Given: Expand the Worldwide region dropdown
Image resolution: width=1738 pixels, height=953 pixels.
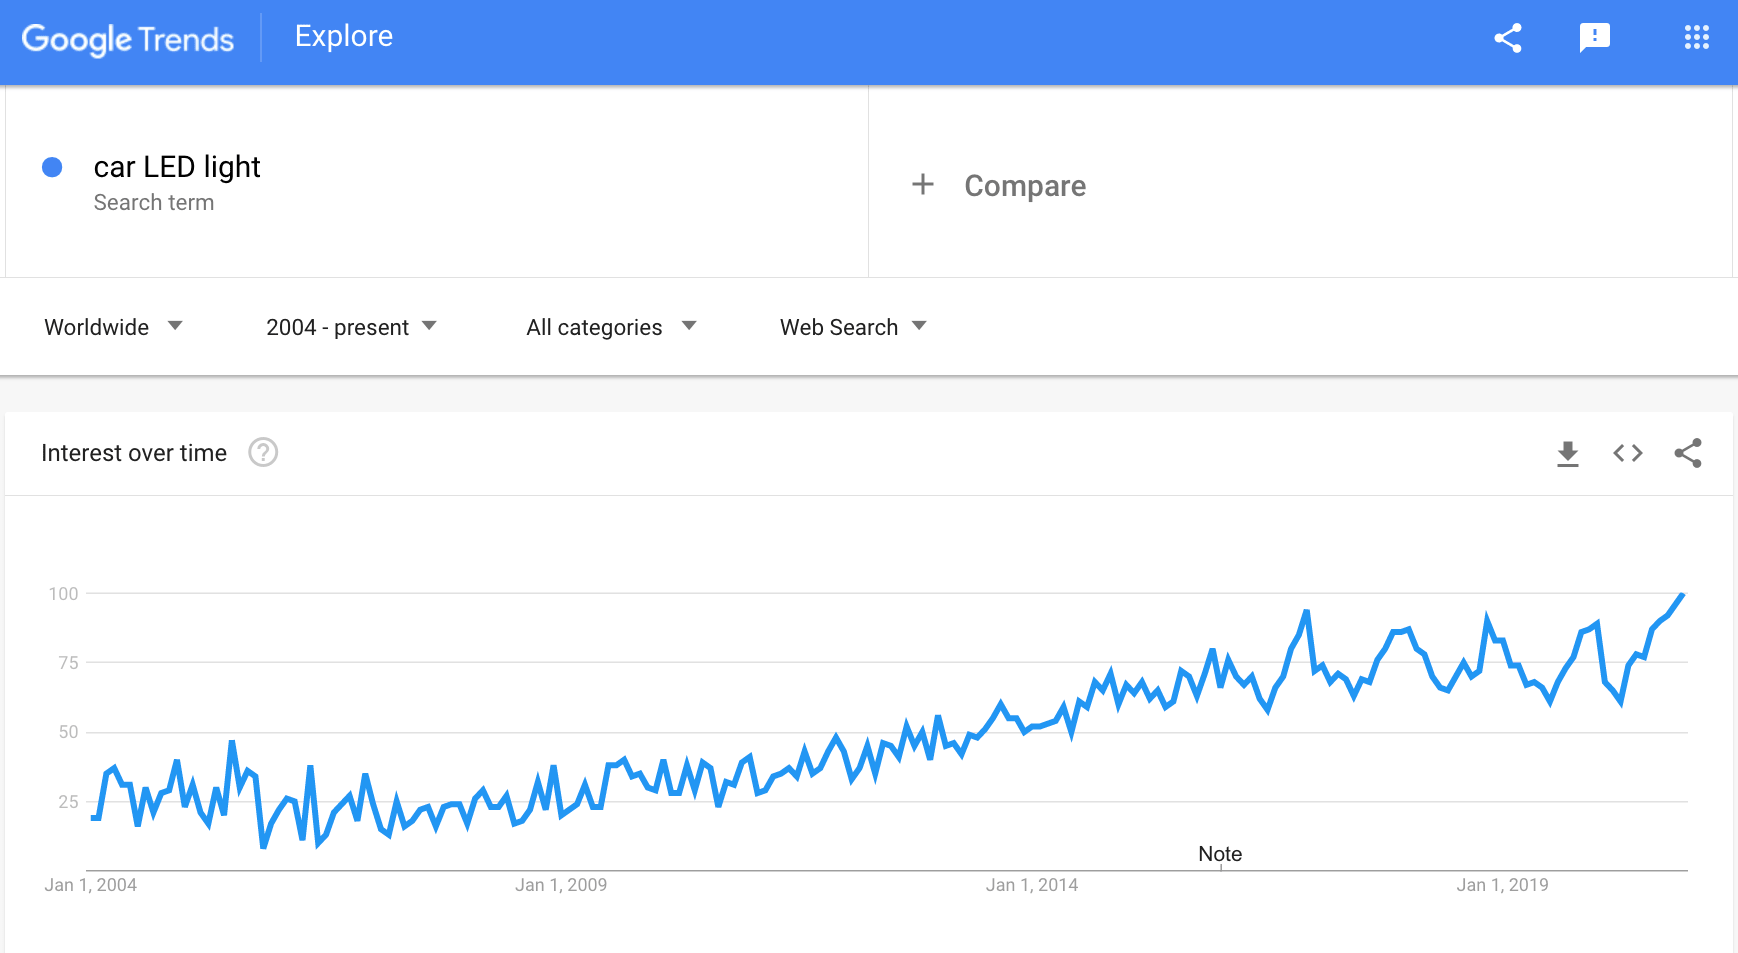Looking at the screenshot, I should tap(113, 327).
